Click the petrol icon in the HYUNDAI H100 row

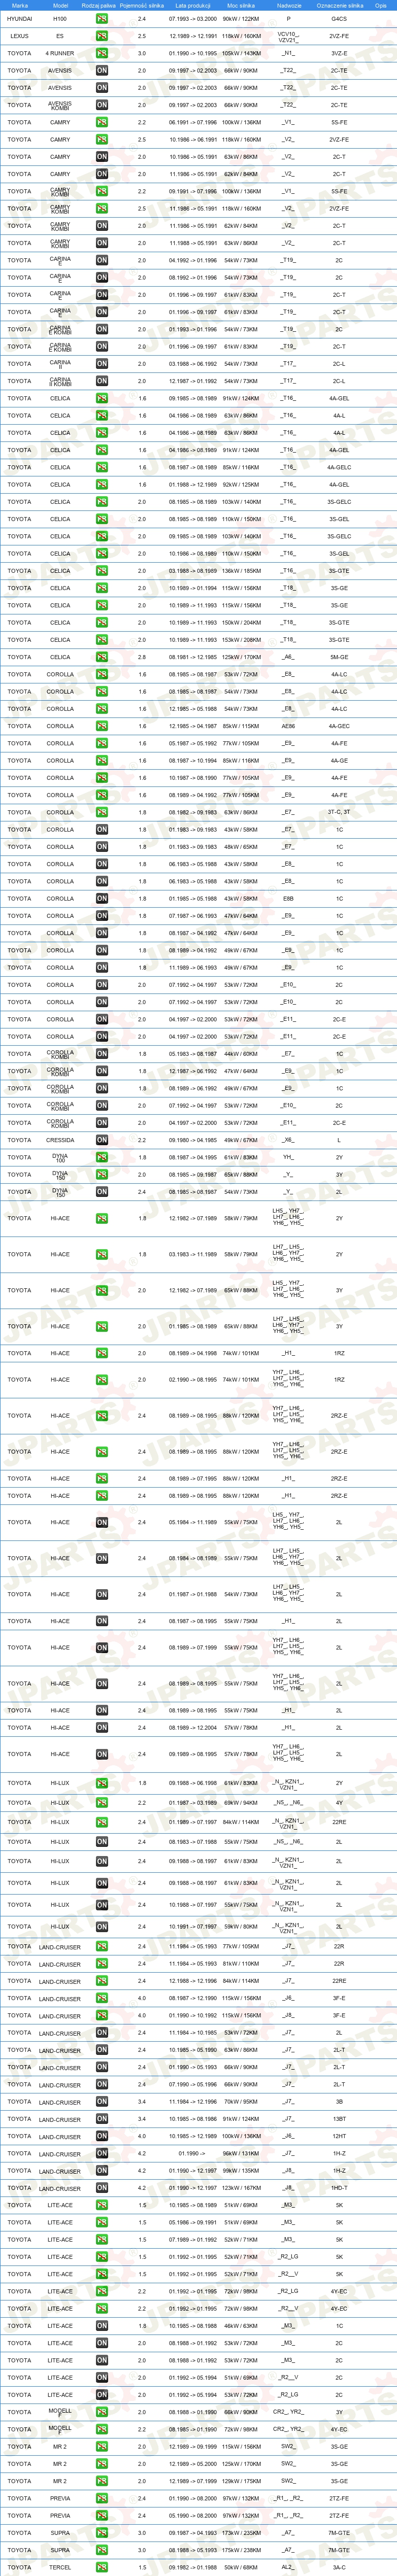click(102, 19)
